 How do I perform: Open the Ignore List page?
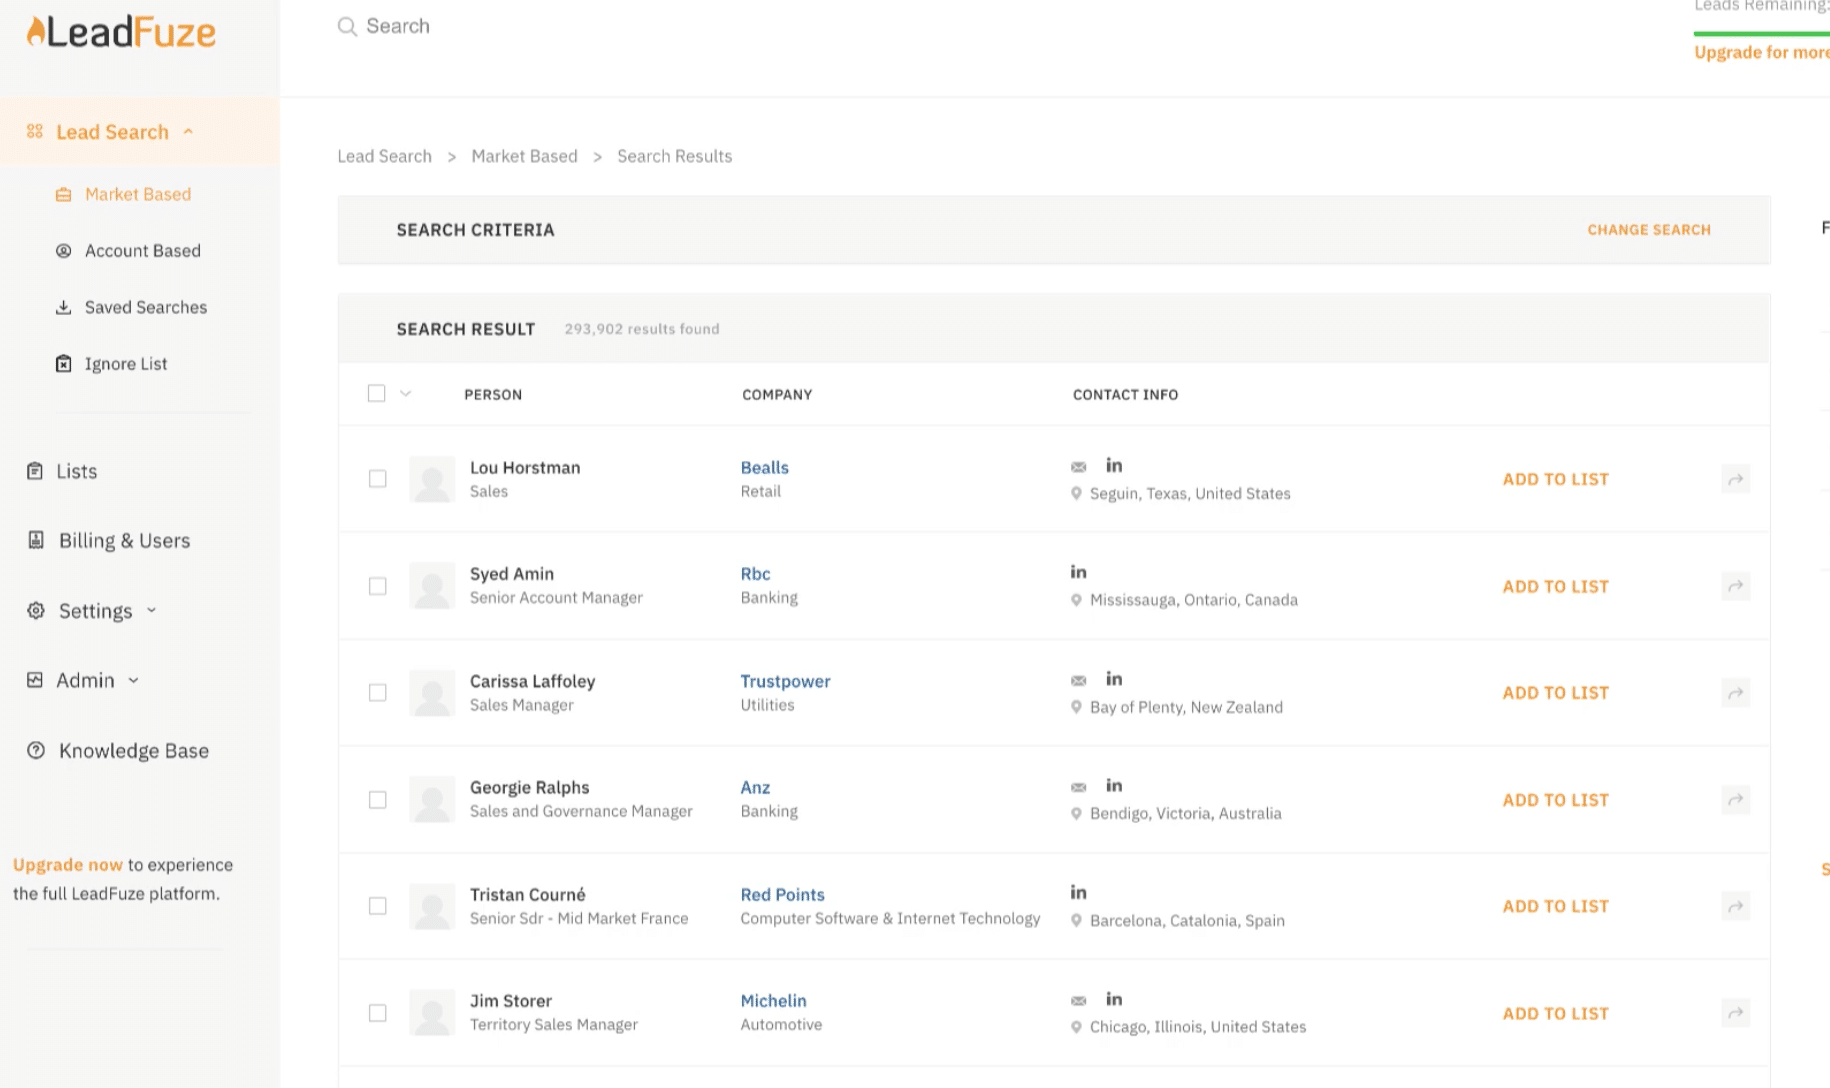click(126, 364)
